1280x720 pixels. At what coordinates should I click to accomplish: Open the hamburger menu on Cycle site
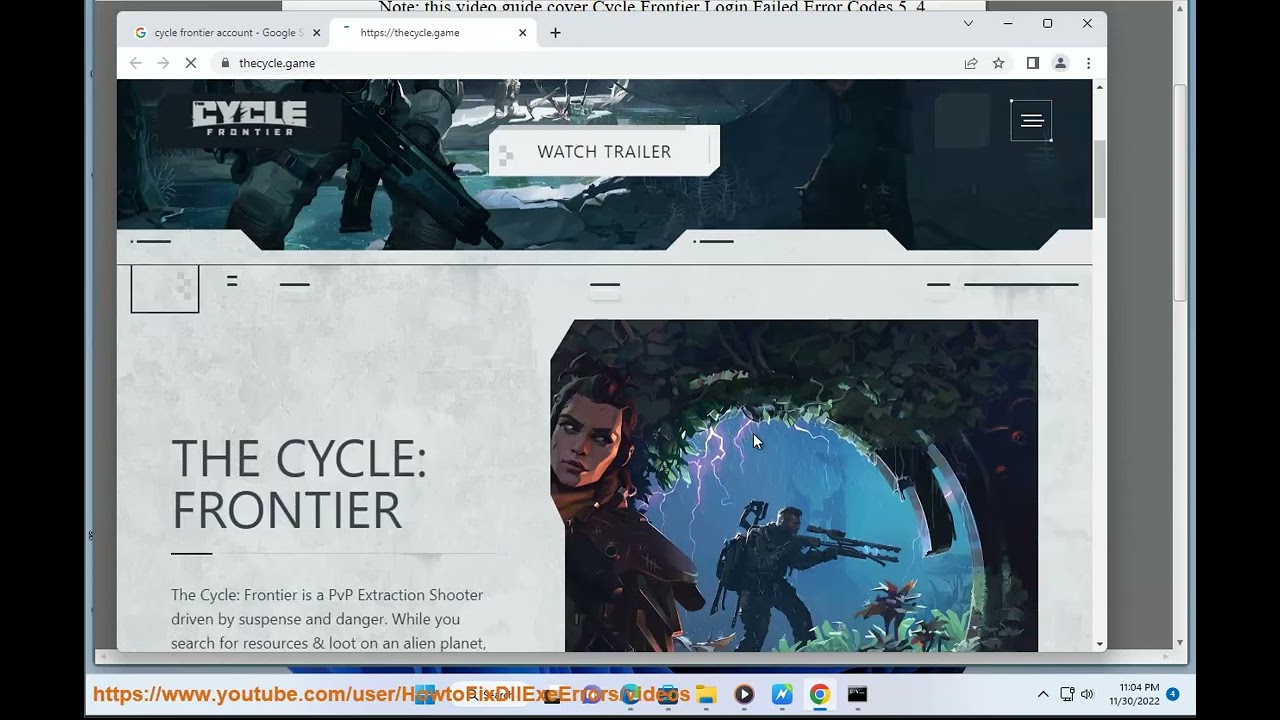pos(1031,121)
